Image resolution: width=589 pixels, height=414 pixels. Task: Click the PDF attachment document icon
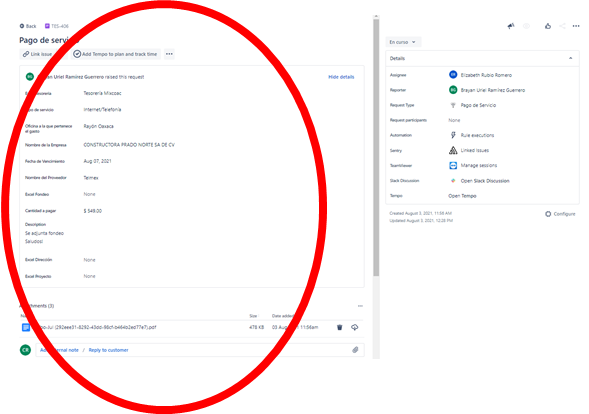tap(26, 327)
